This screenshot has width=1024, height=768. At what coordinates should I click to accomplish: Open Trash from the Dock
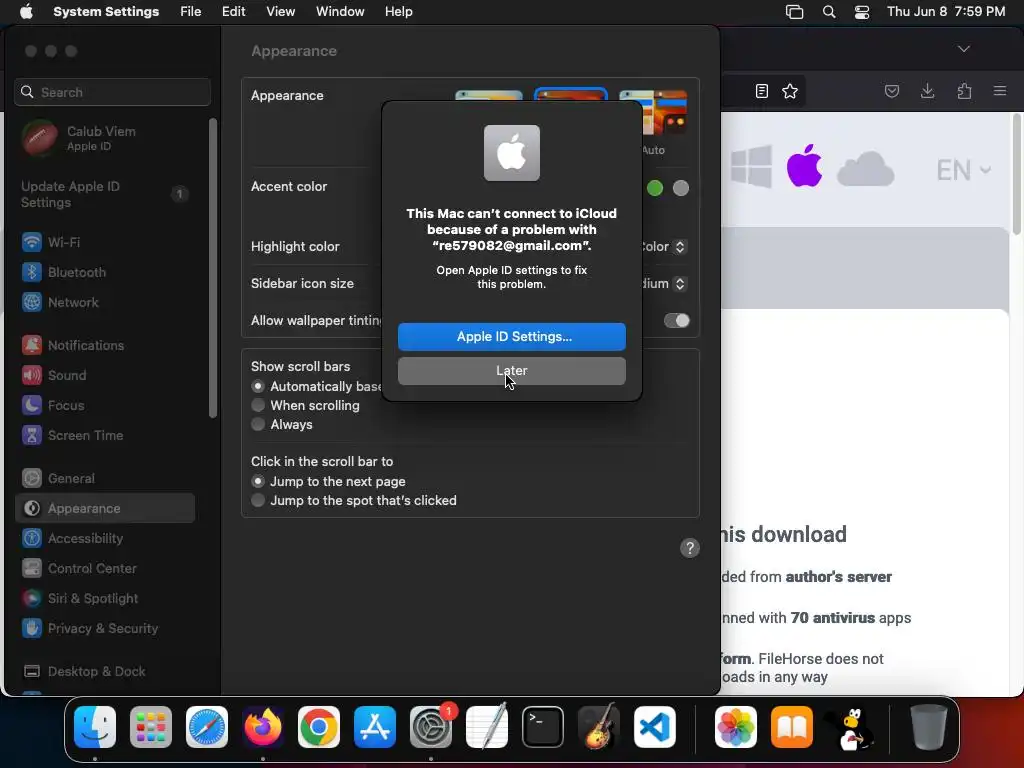[929, 727]
